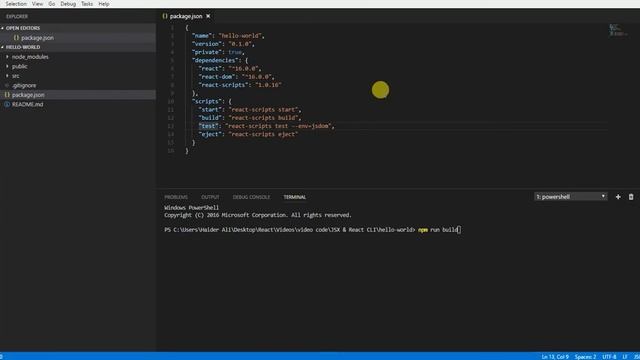Click the JSON braces icon on the editor tab
640x360 pixels.
click(165, 16)
